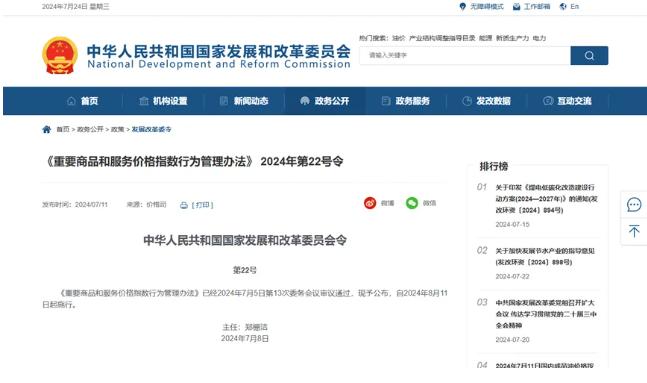Click the accessibility mode icon

tap(463, 7)
